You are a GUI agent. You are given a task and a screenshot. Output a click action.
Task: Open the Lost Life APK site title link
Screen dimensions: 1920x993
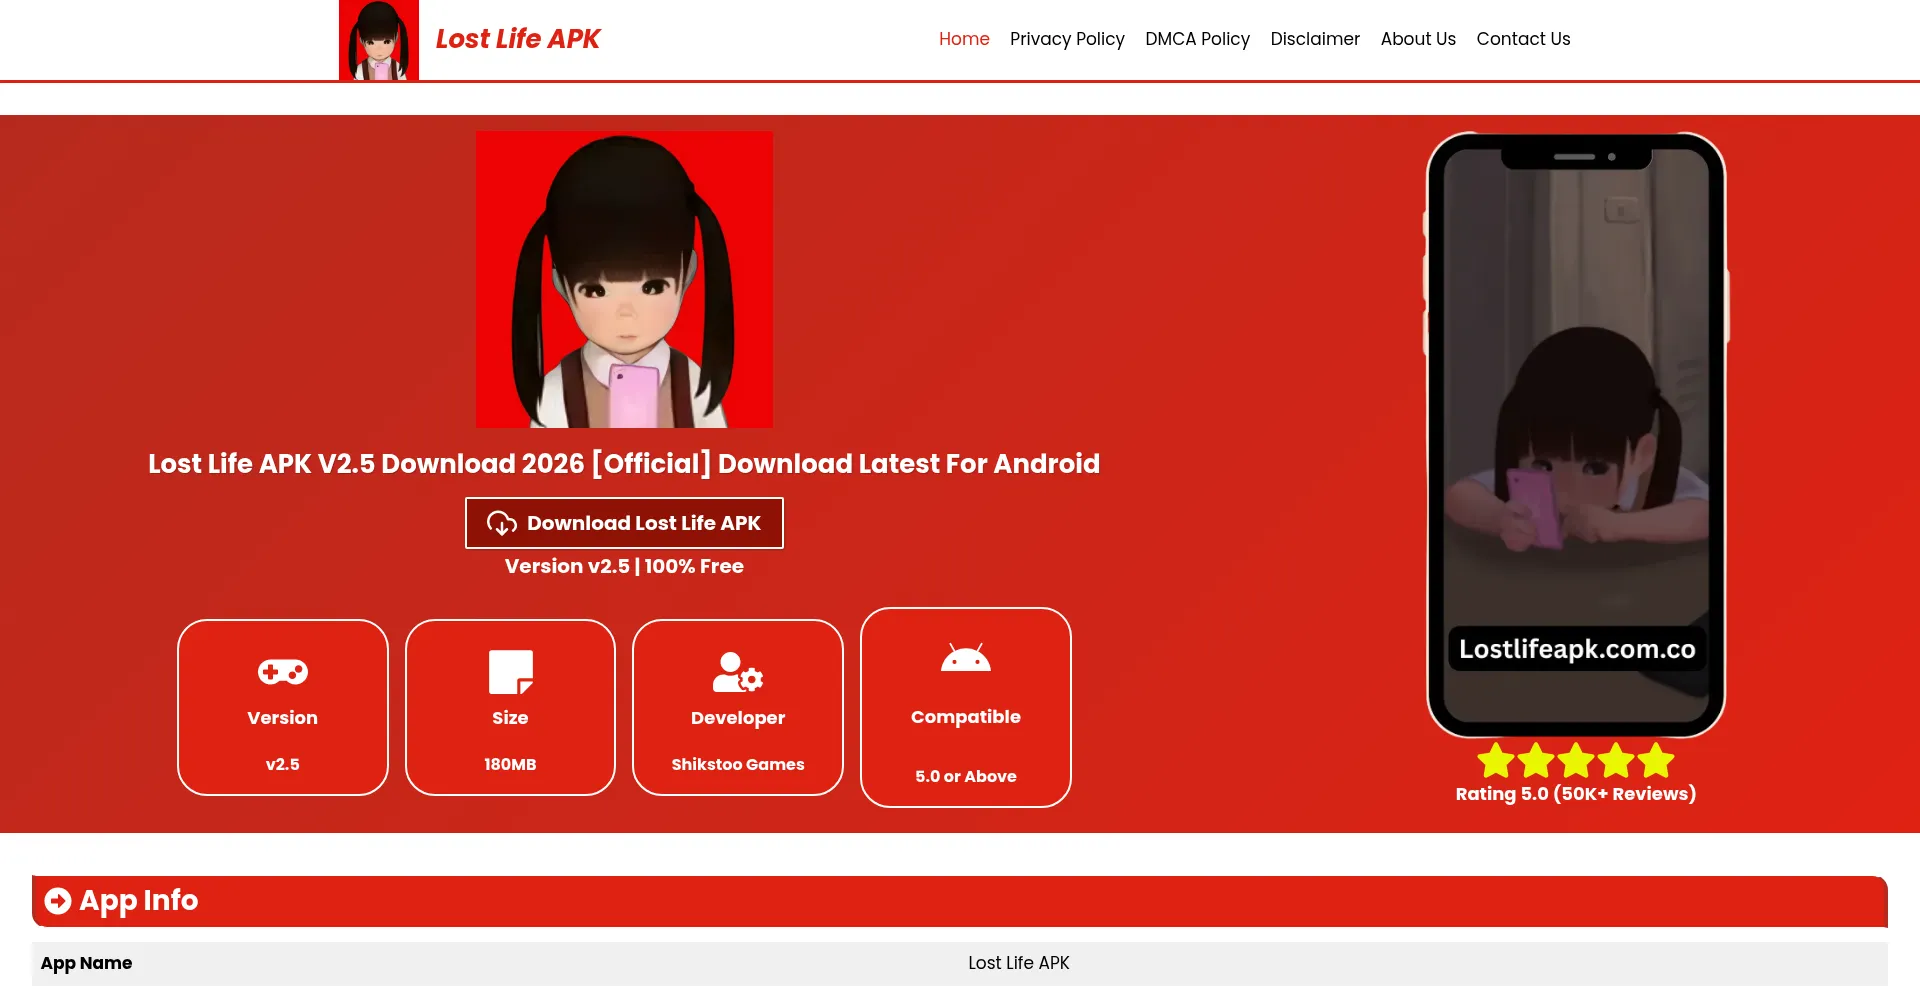click(517, 39)
